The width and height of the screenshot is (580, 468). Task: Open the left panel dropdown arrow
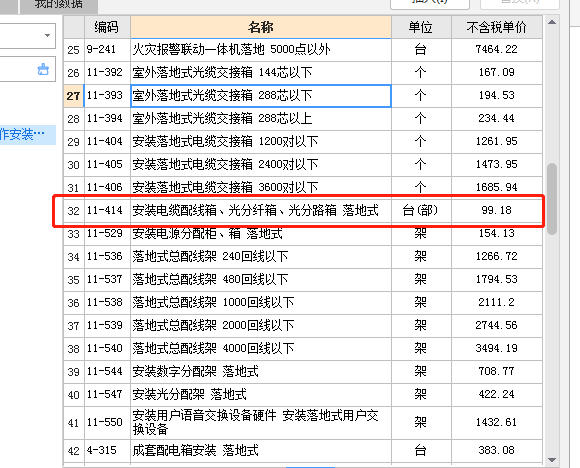(47, 36)
